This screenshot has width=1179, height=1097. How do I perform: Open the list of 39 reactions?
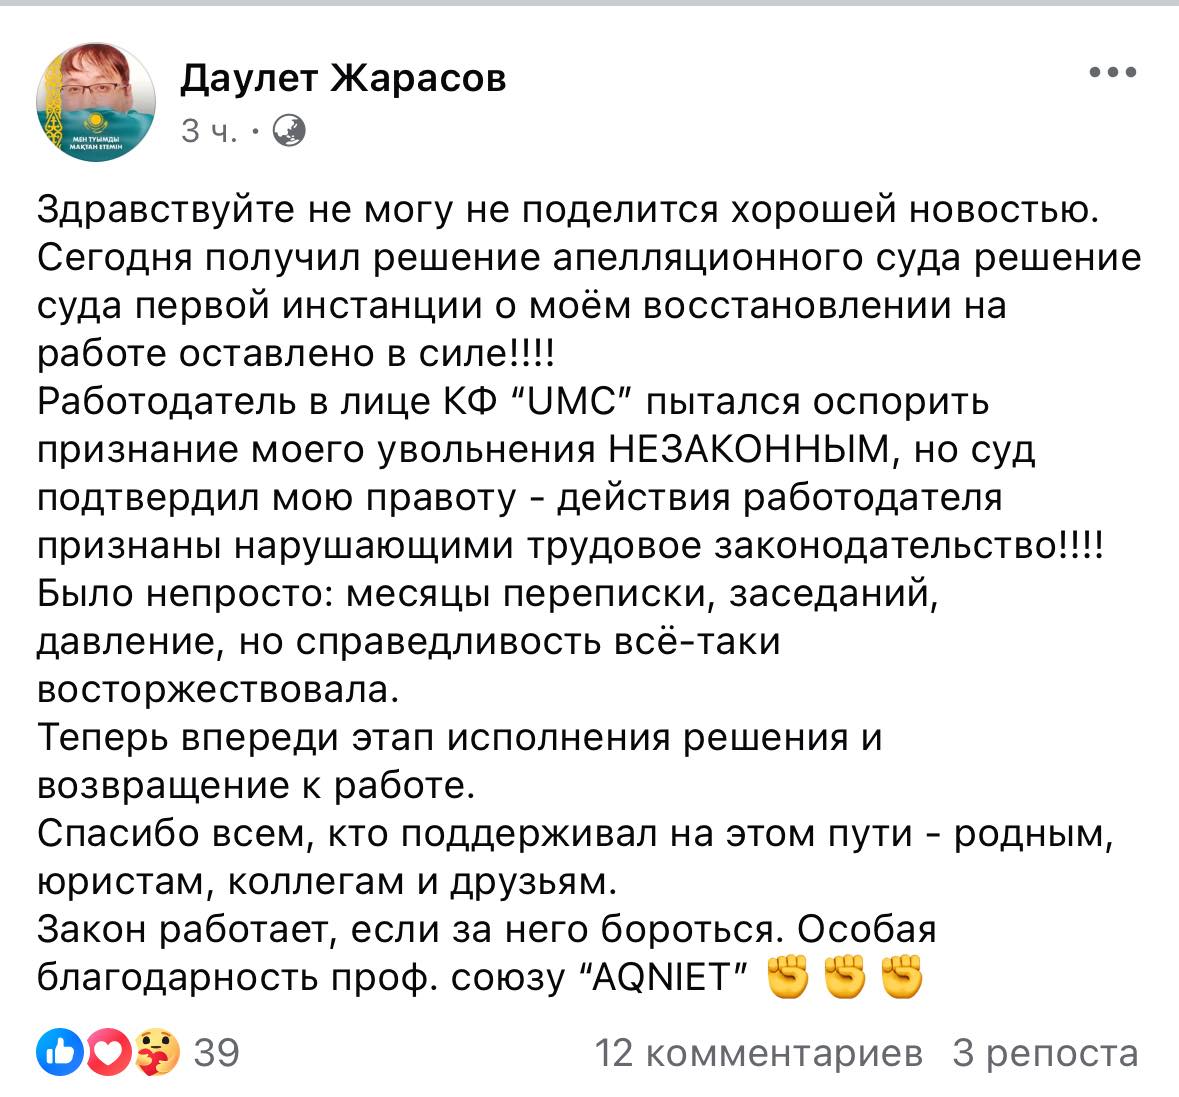[x=216, y=1053]
